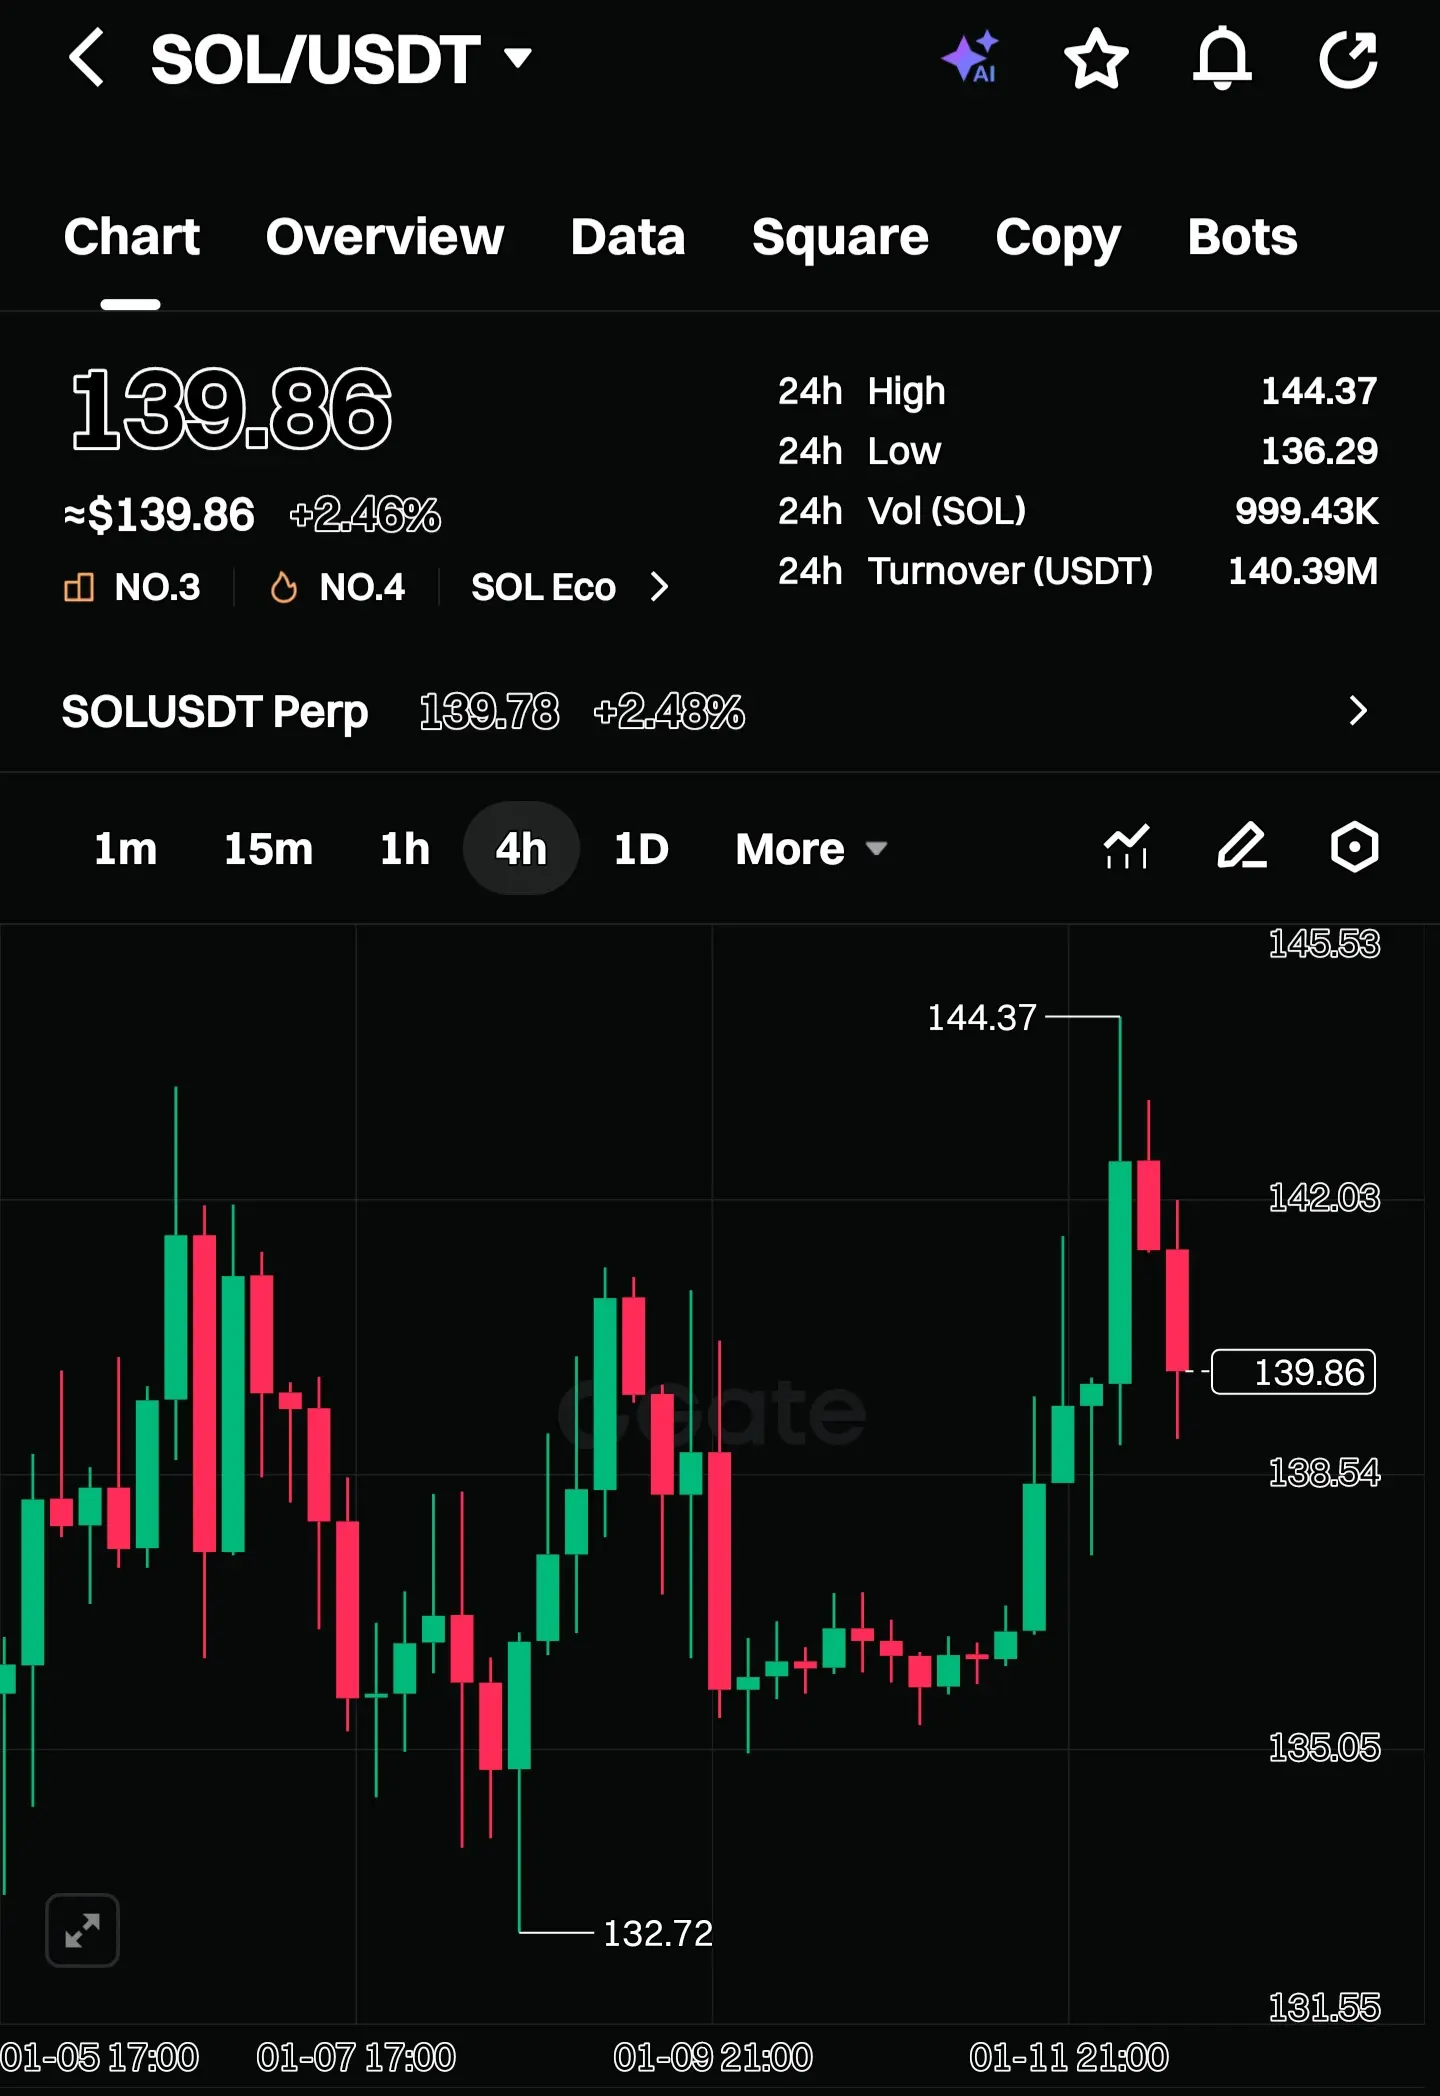Viewport: 1440px width, 2096px height.
Task: Go to the Bots tab
Action: (x=1242, y=237)
